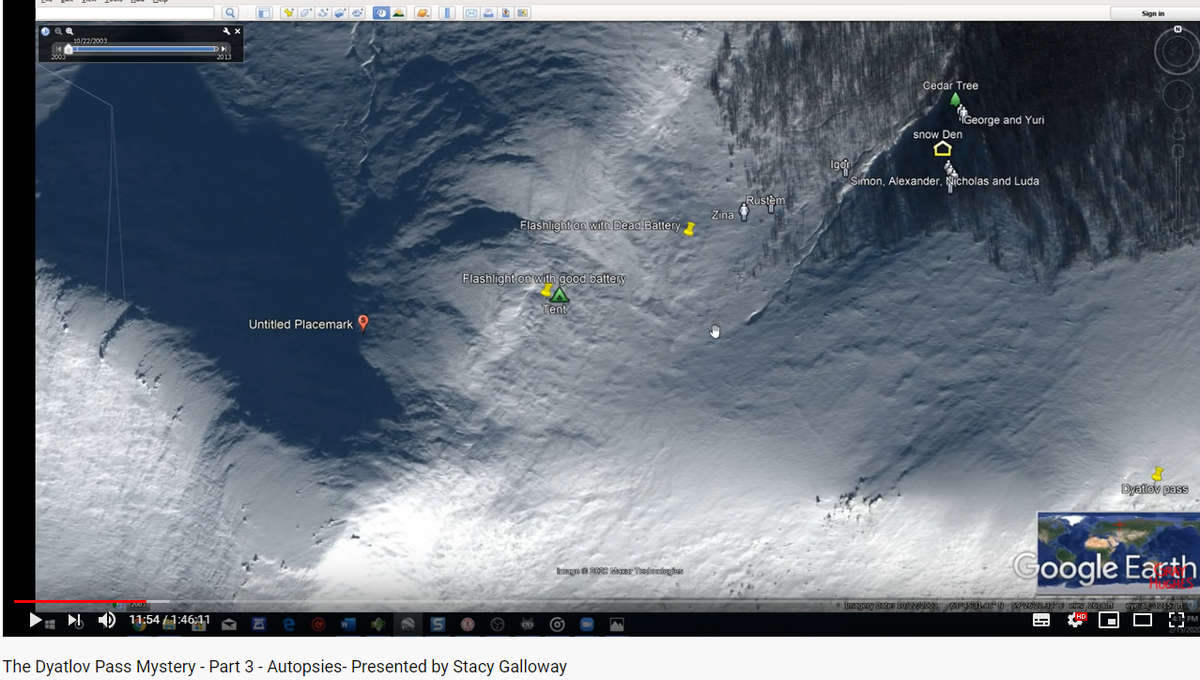The image size is (1200, 680).
Task: Select the snow Den yellow house placemark
Action: 942,149
